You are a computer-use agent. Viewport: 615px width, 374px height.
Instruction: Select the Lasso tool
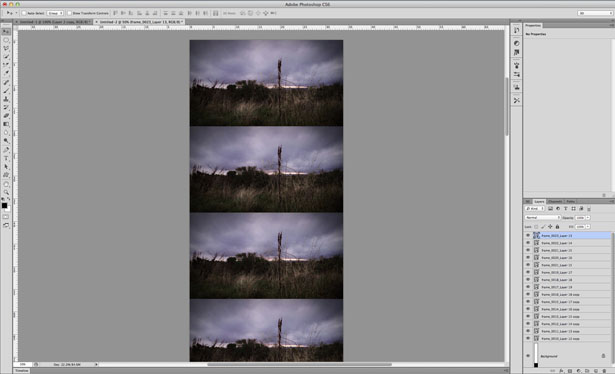click(6, 48)
